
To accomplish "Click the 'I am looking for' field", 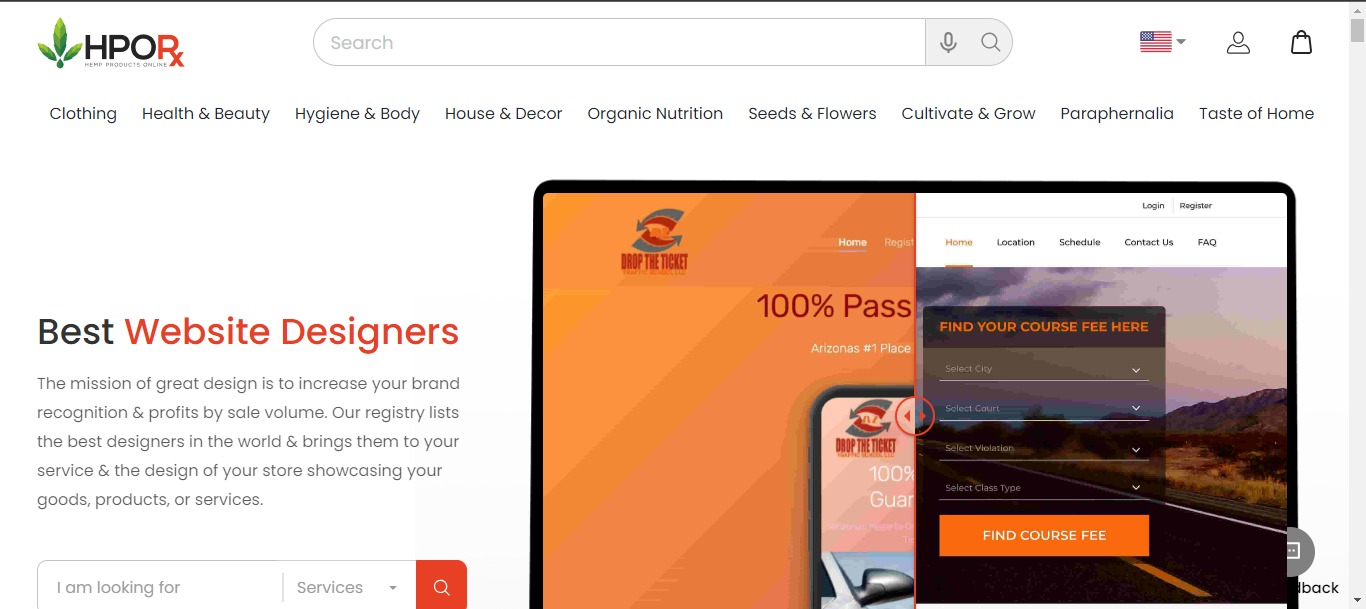I will [x=160, y=588].
